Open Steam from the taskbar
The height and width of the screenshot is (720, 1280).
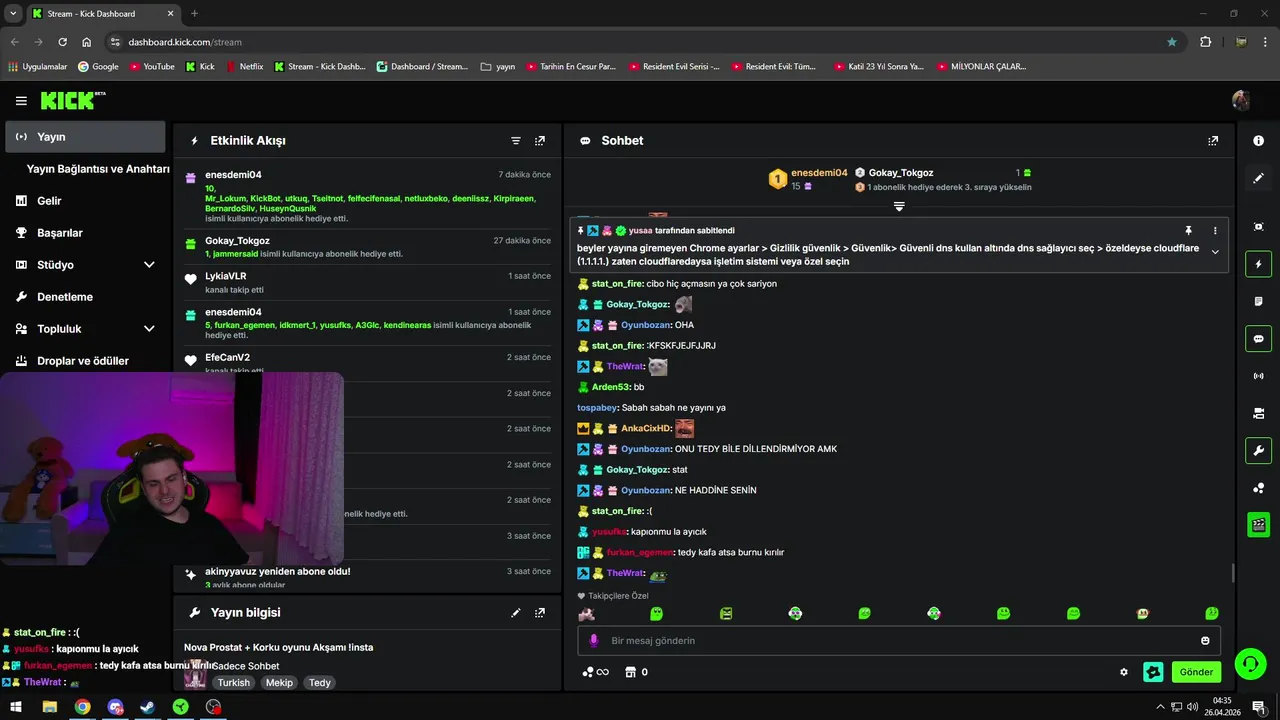click(147, 707)
